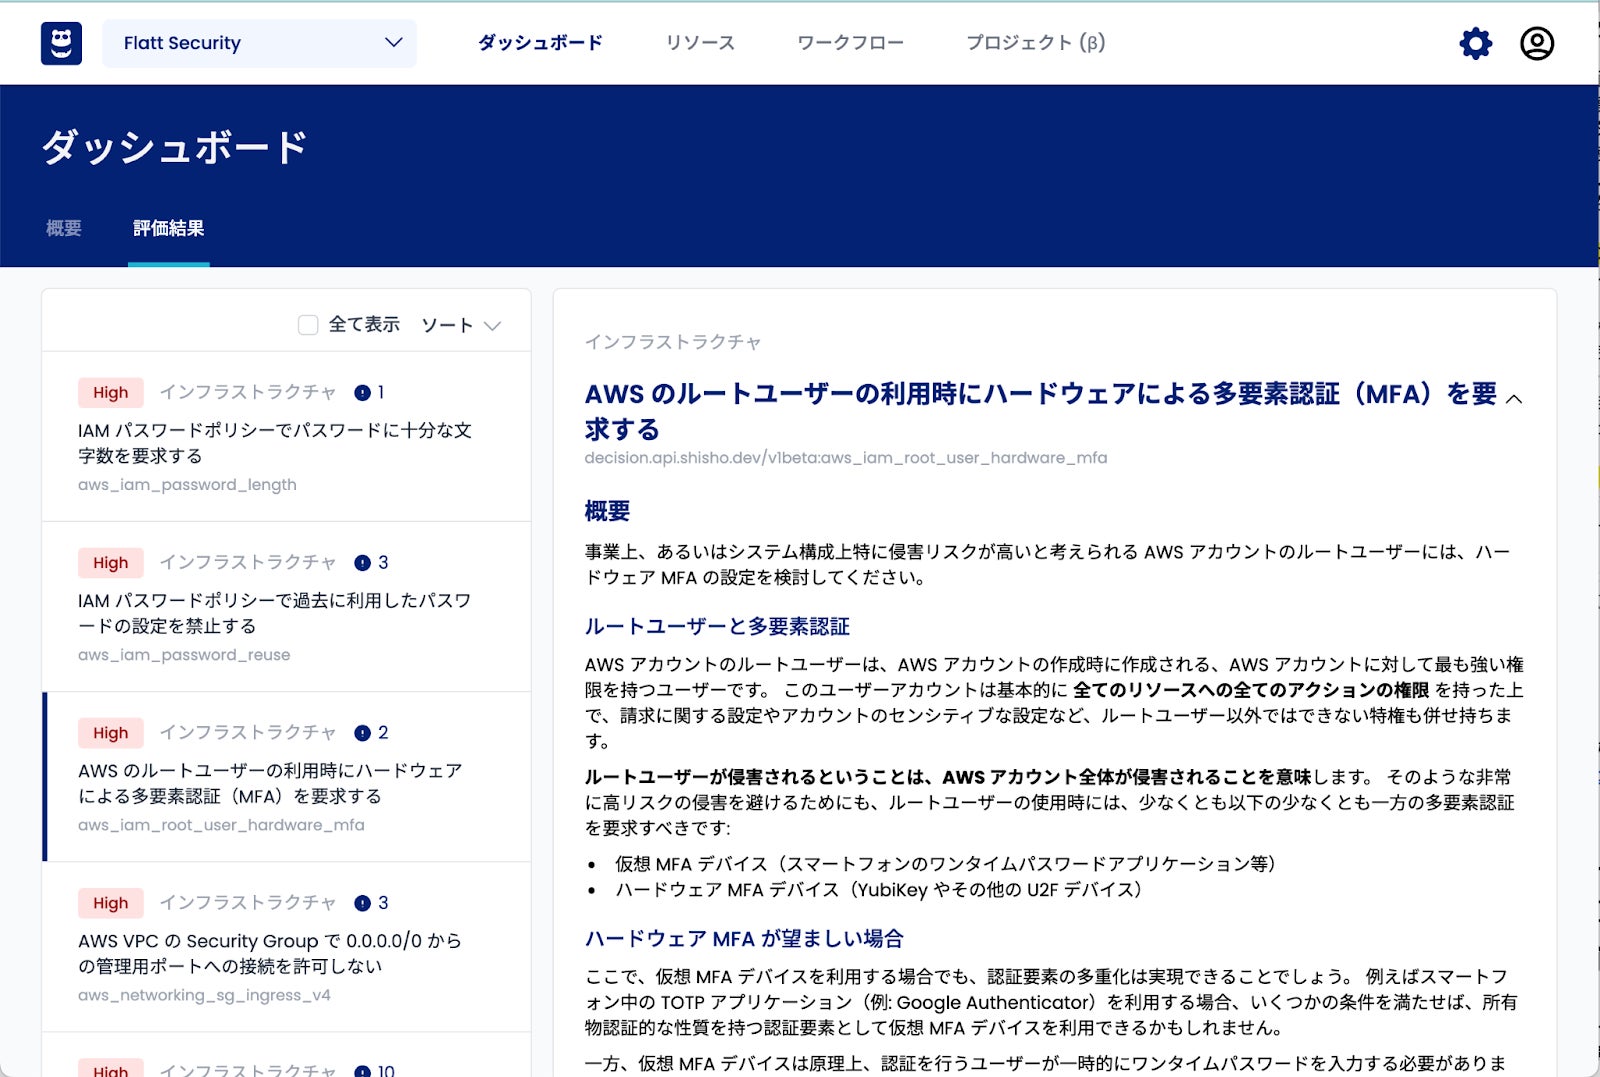This screenshot has width=1600, height=1077.
Task: Open the settings gear icon
Action: point(1475,43)
